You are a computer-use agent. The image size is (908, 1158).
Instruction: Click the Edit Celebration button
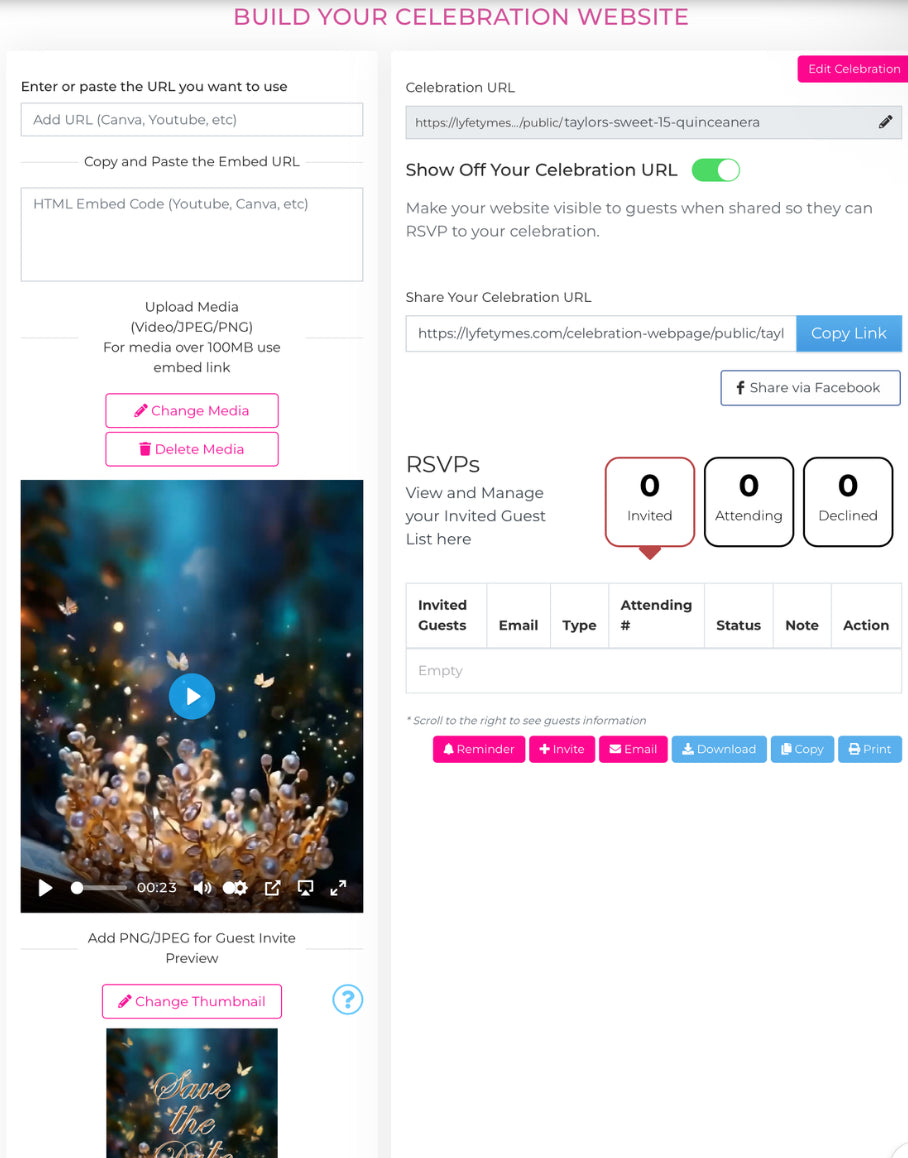coord(853,69)
